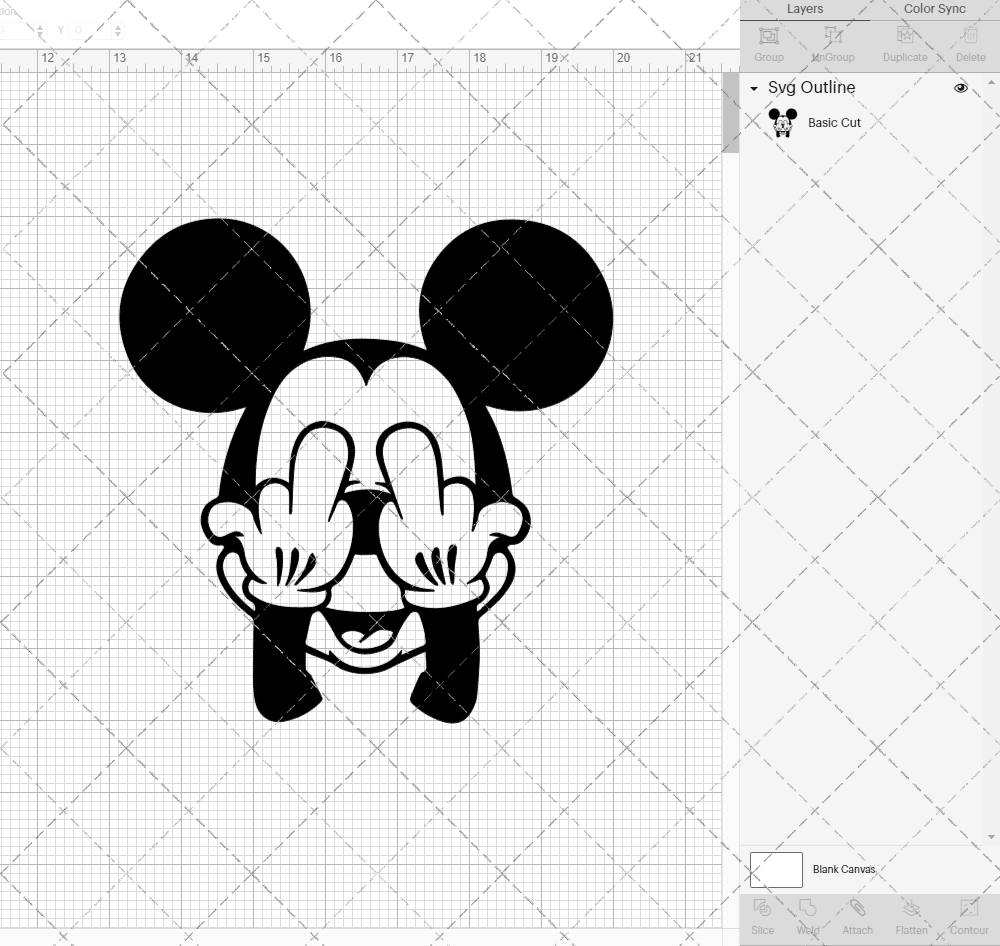Click the Weld tool icon

(x=807, y=908)
